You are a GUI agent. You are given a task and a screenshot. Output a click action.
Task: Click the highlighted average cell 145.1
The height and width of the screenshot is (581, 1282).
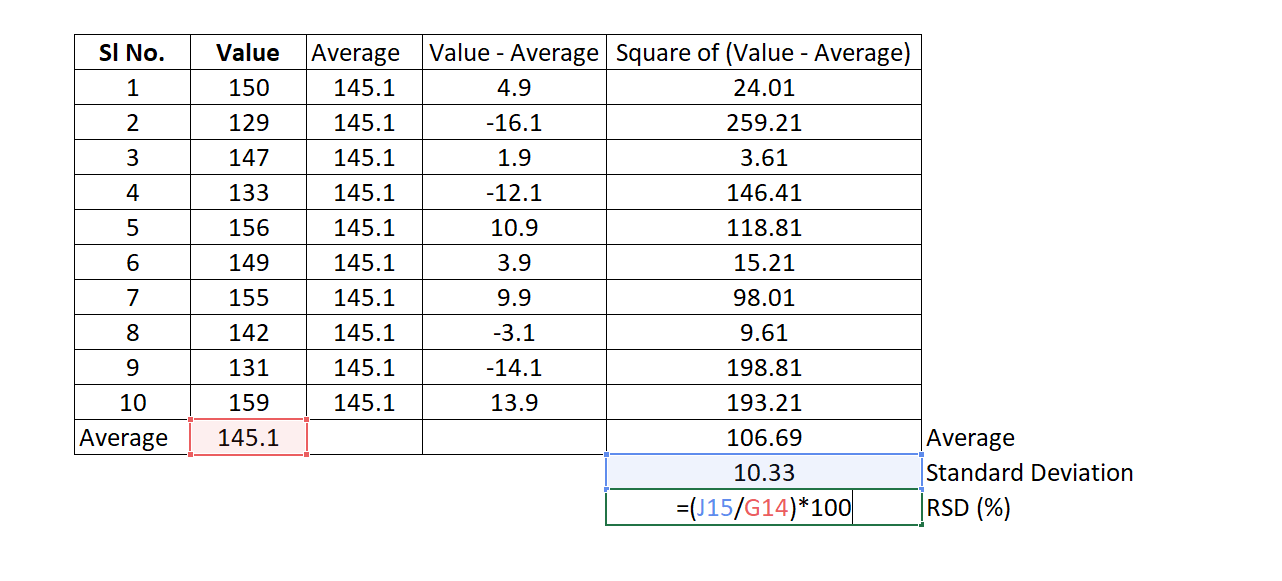248,437
